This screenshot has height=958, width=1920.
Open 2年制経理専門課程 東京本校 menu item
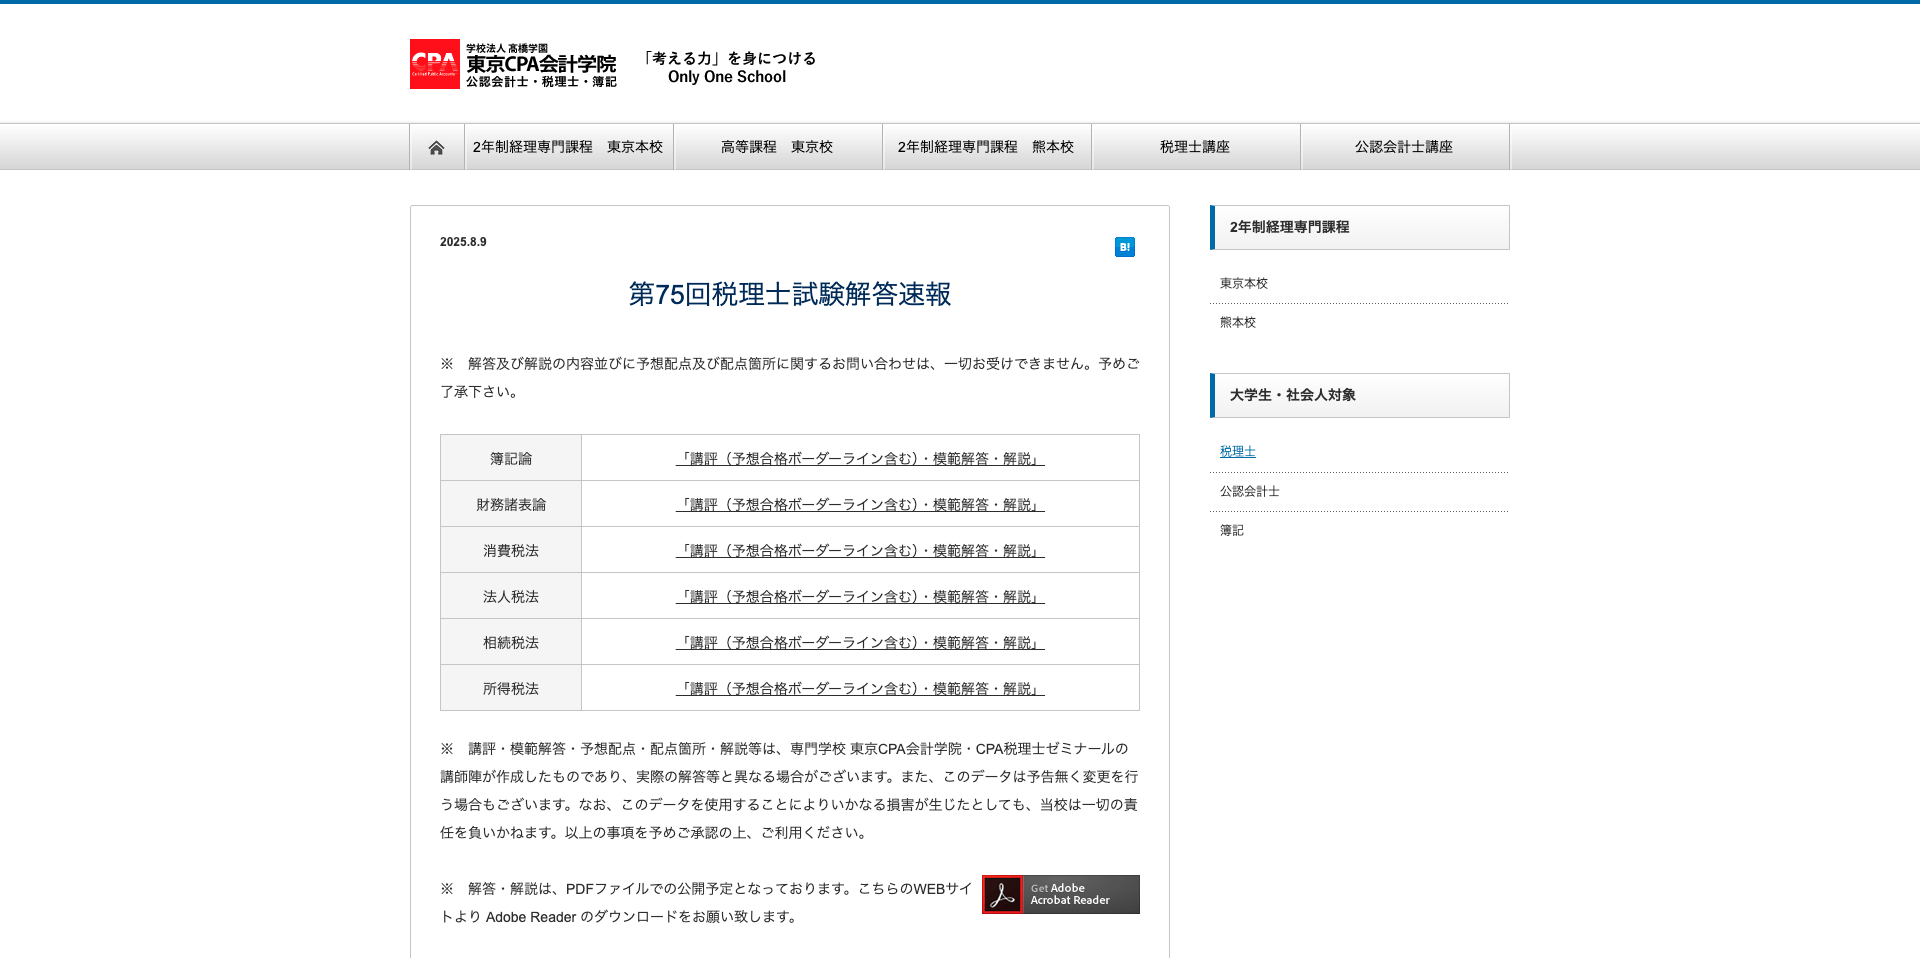569,147
